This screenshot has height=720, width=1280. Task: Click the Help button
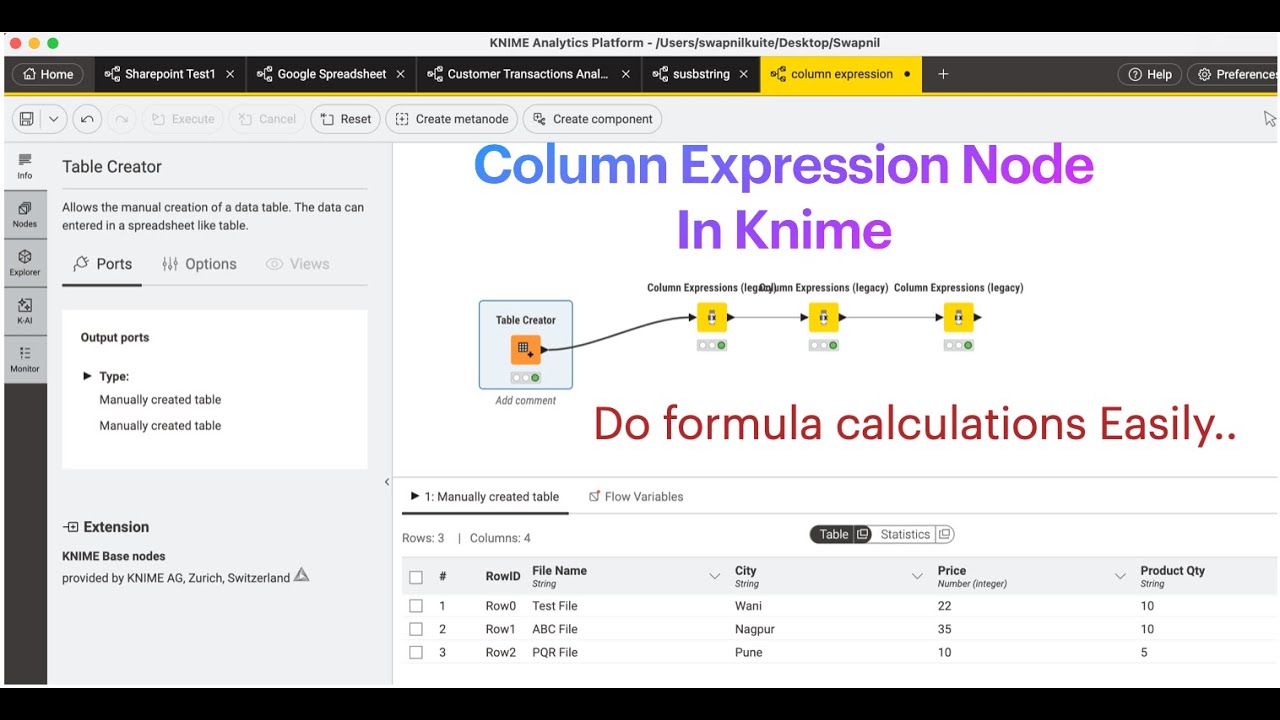[x=1150, y=74]
